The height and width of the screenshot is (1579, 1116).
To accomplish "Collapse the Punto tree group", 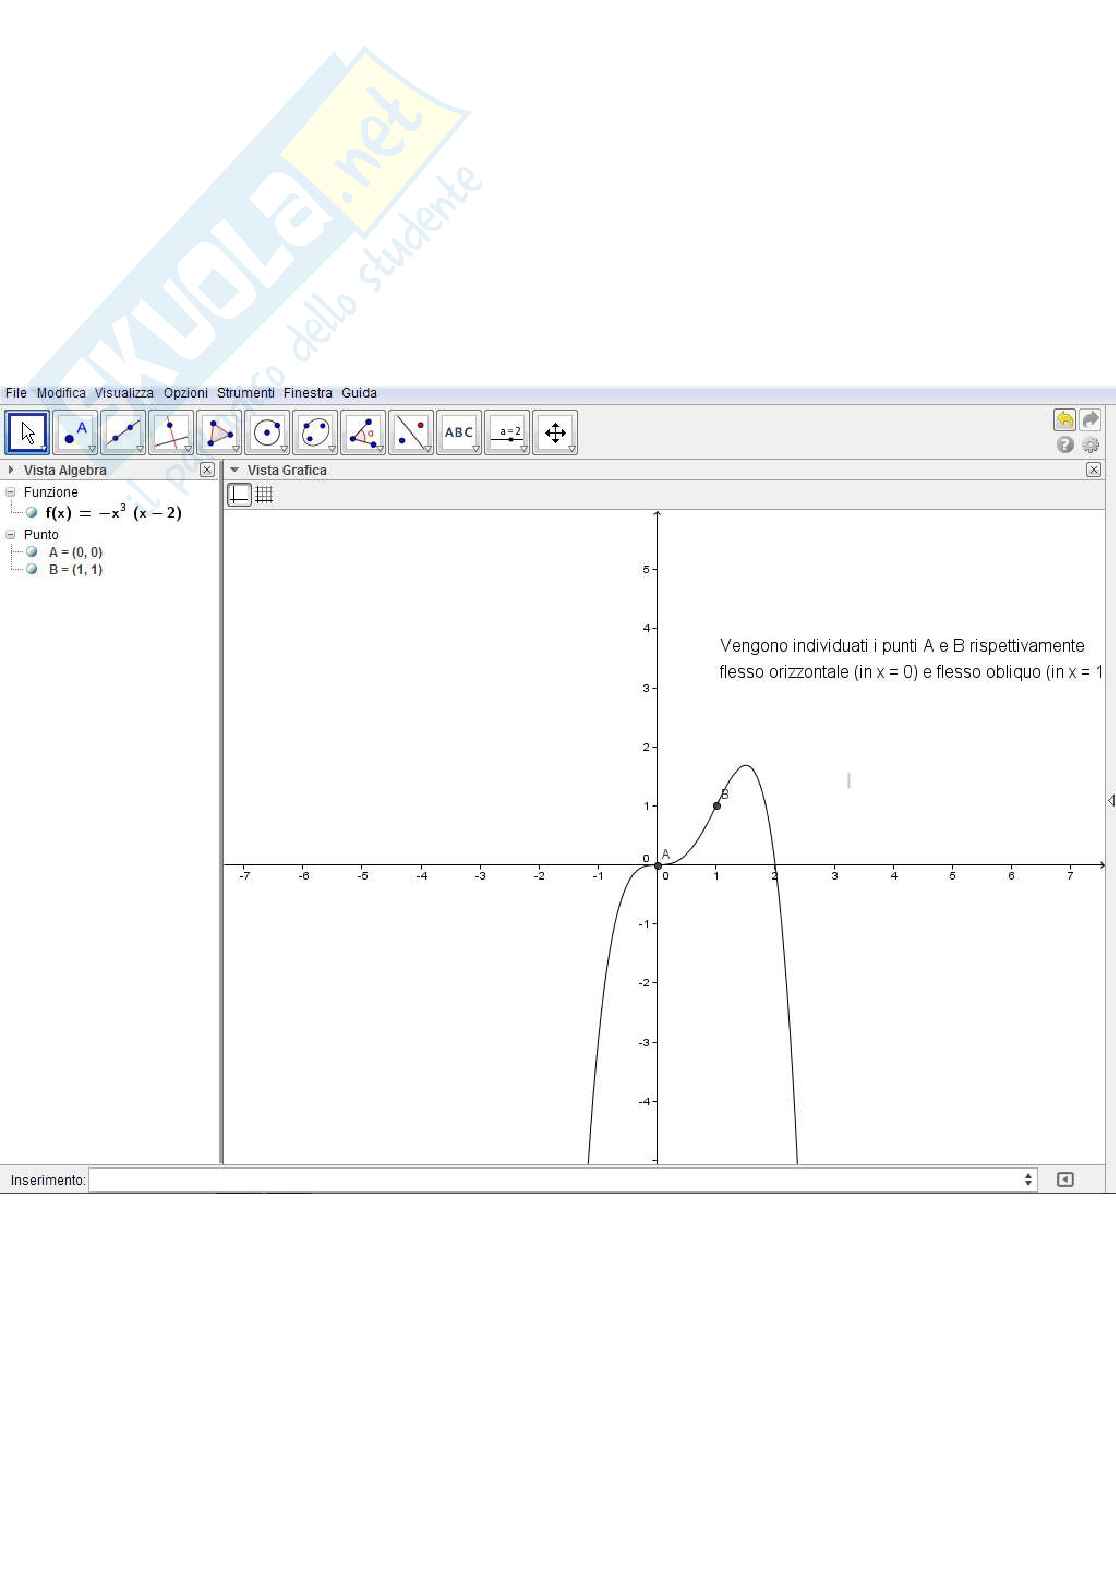I will (11, 535).
